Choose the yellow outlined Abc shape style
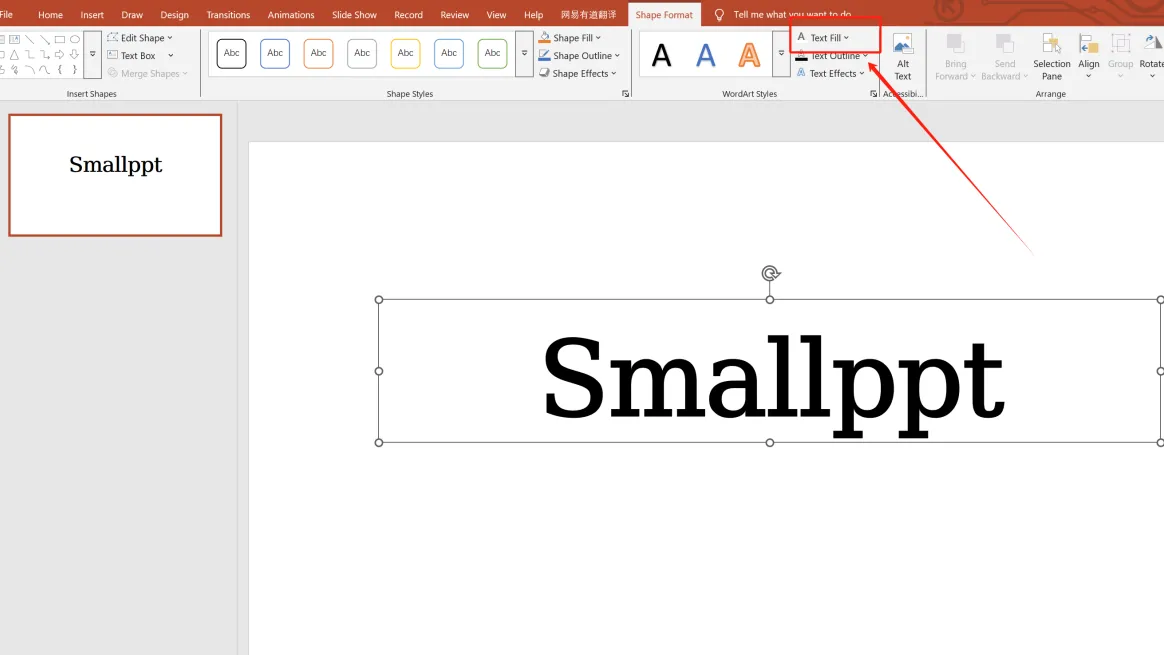 tap(405, 53)
